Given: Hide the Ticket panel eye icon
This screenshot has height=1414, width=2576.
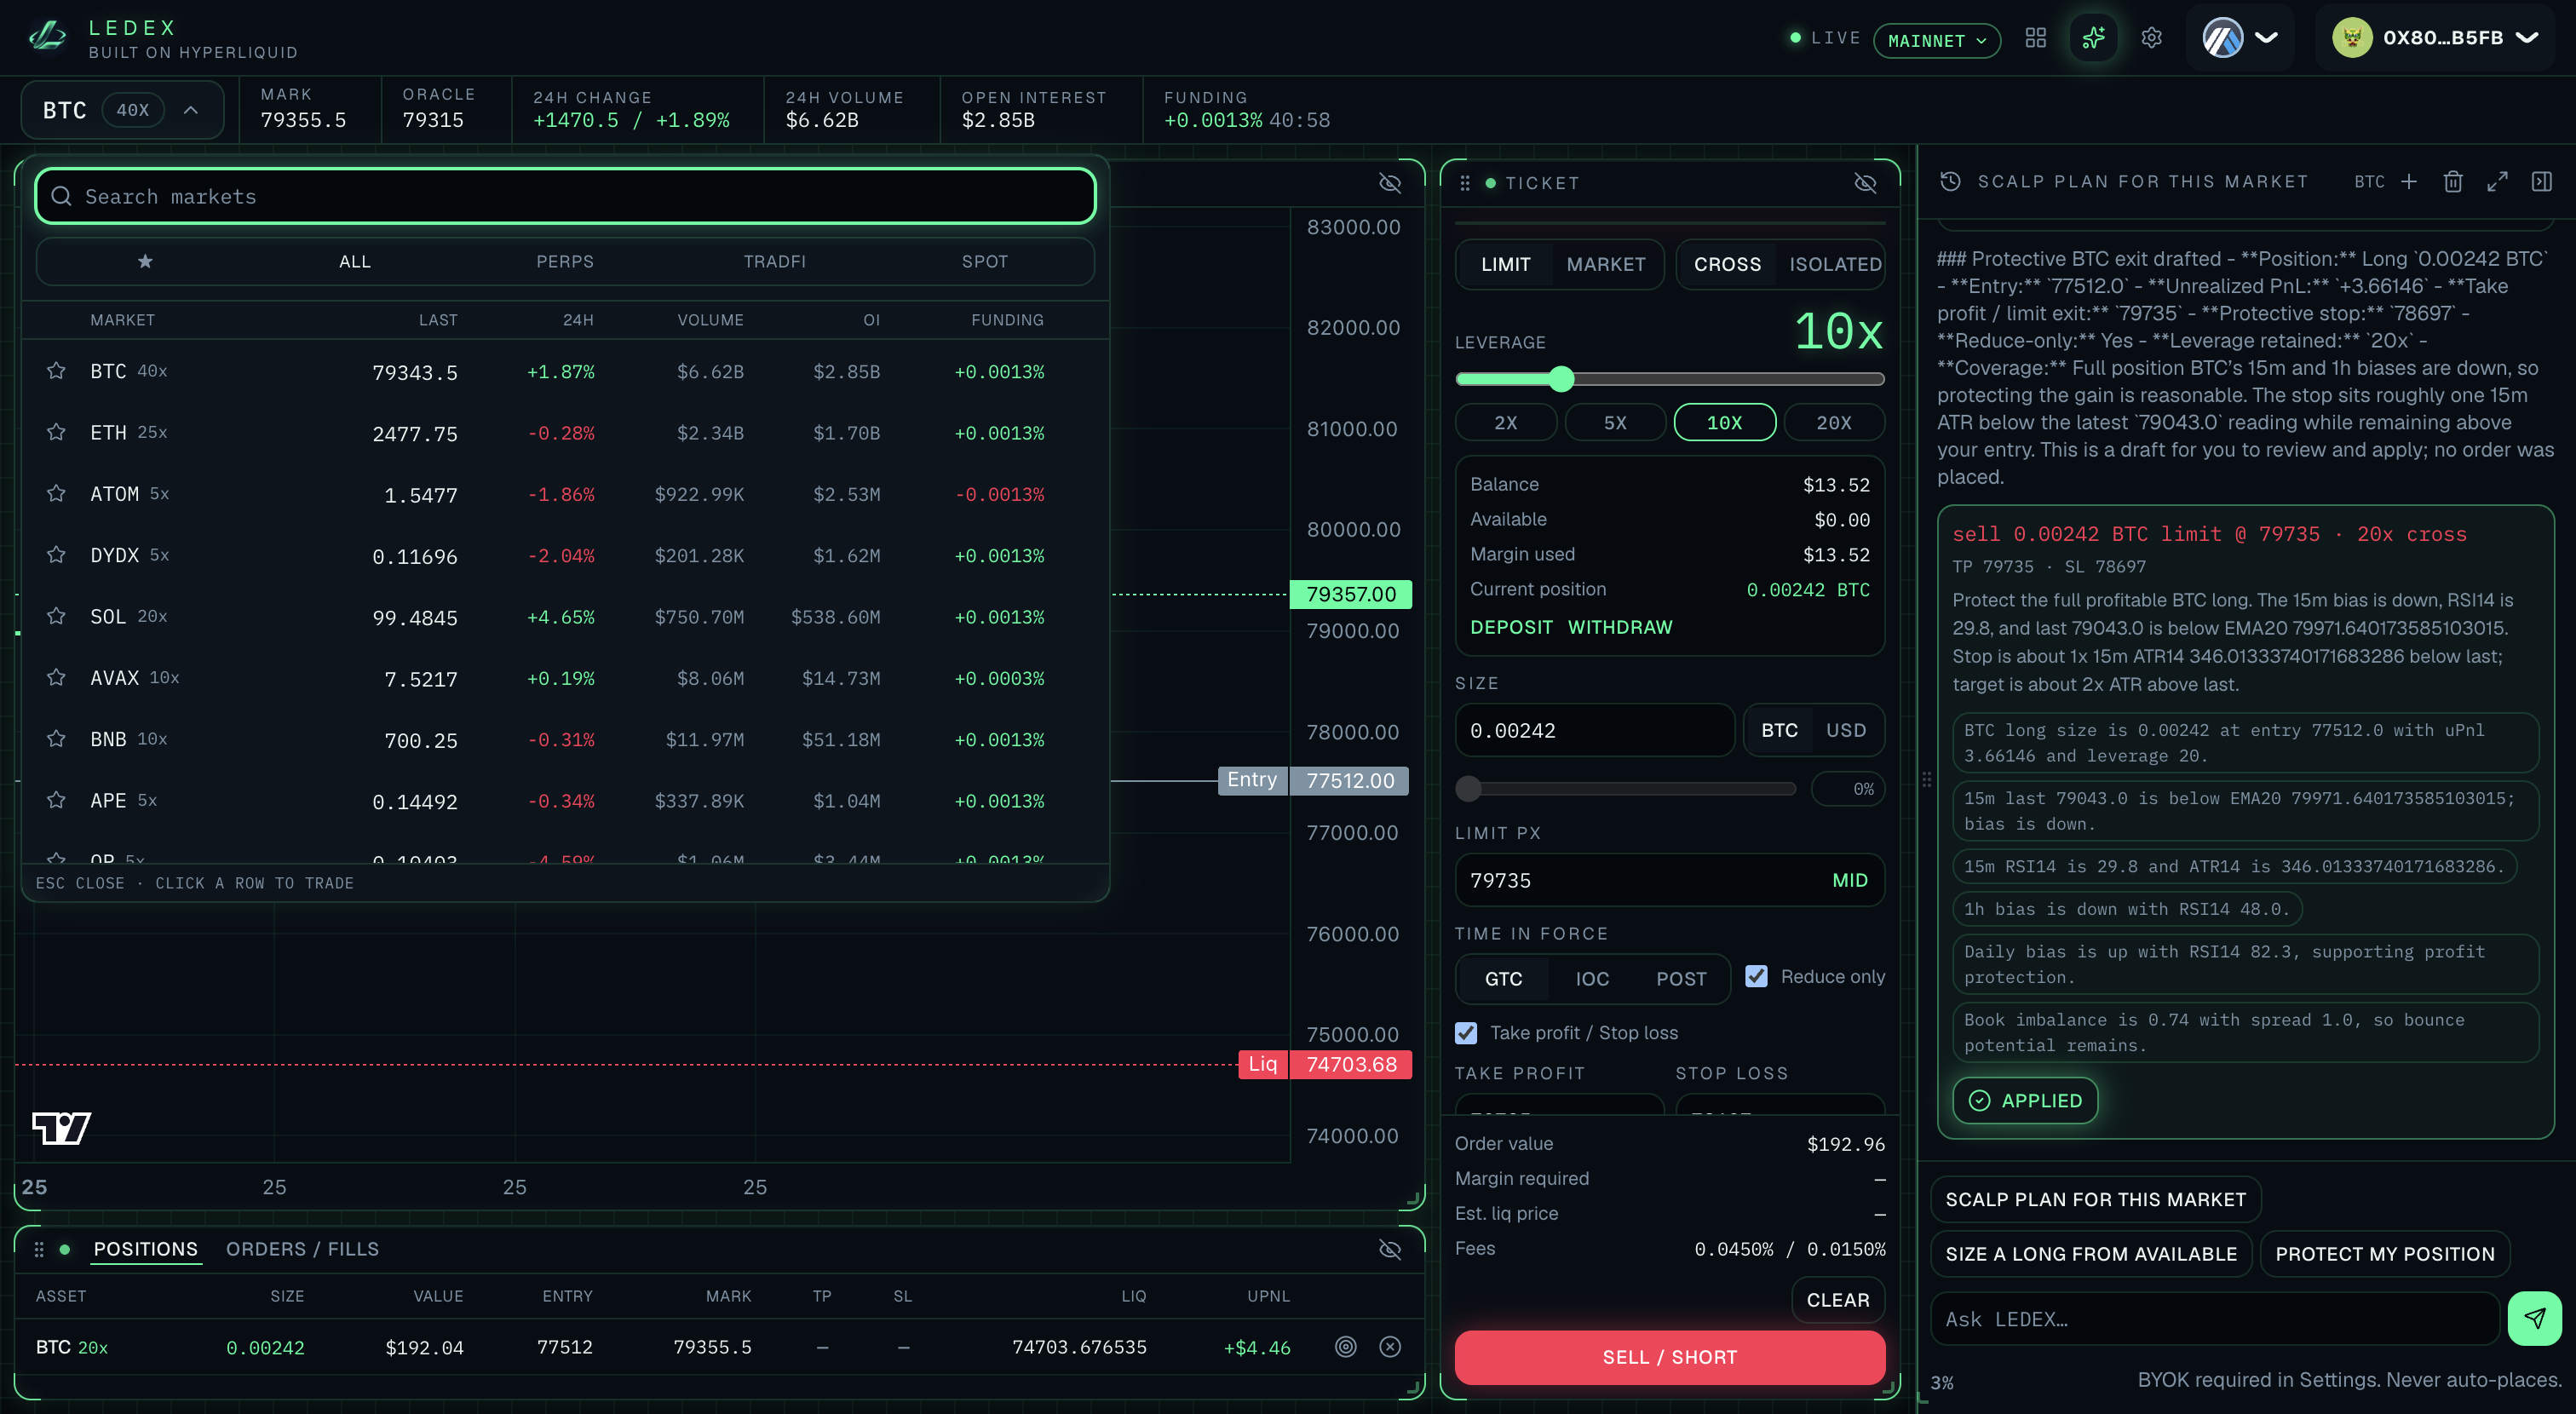Looking at the screenshot, I should click(x=1865, y=183).
